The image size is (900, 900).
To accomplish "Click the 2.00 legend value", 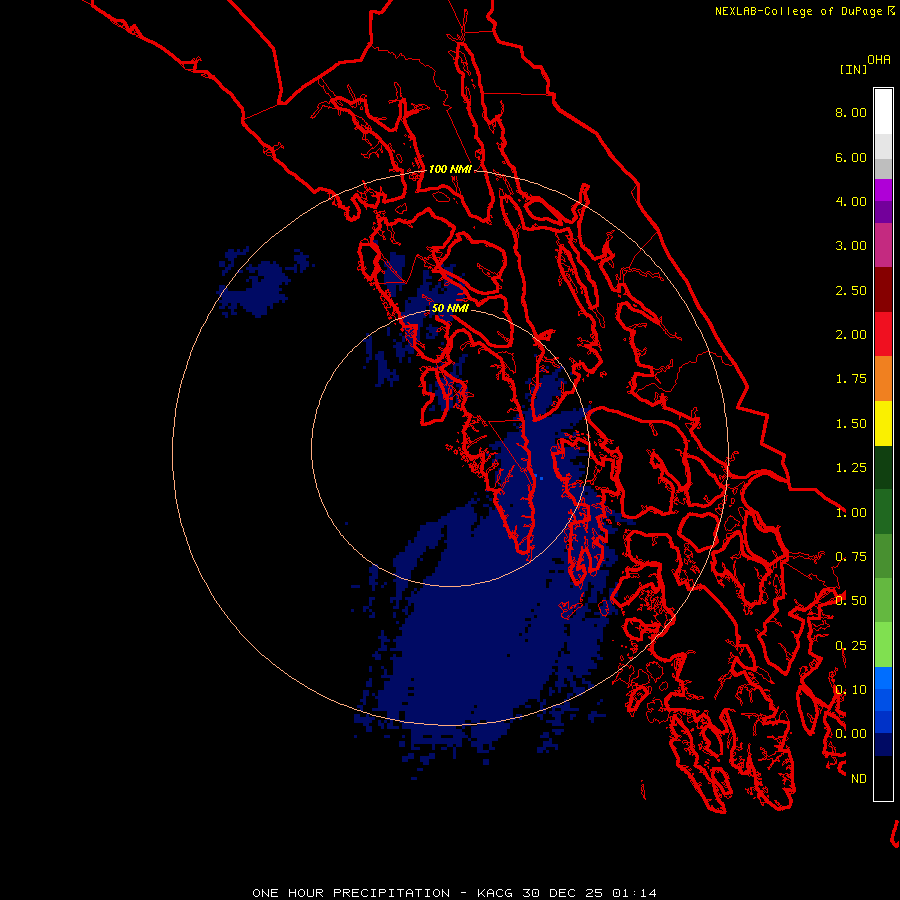I will [x=851, y=335].
